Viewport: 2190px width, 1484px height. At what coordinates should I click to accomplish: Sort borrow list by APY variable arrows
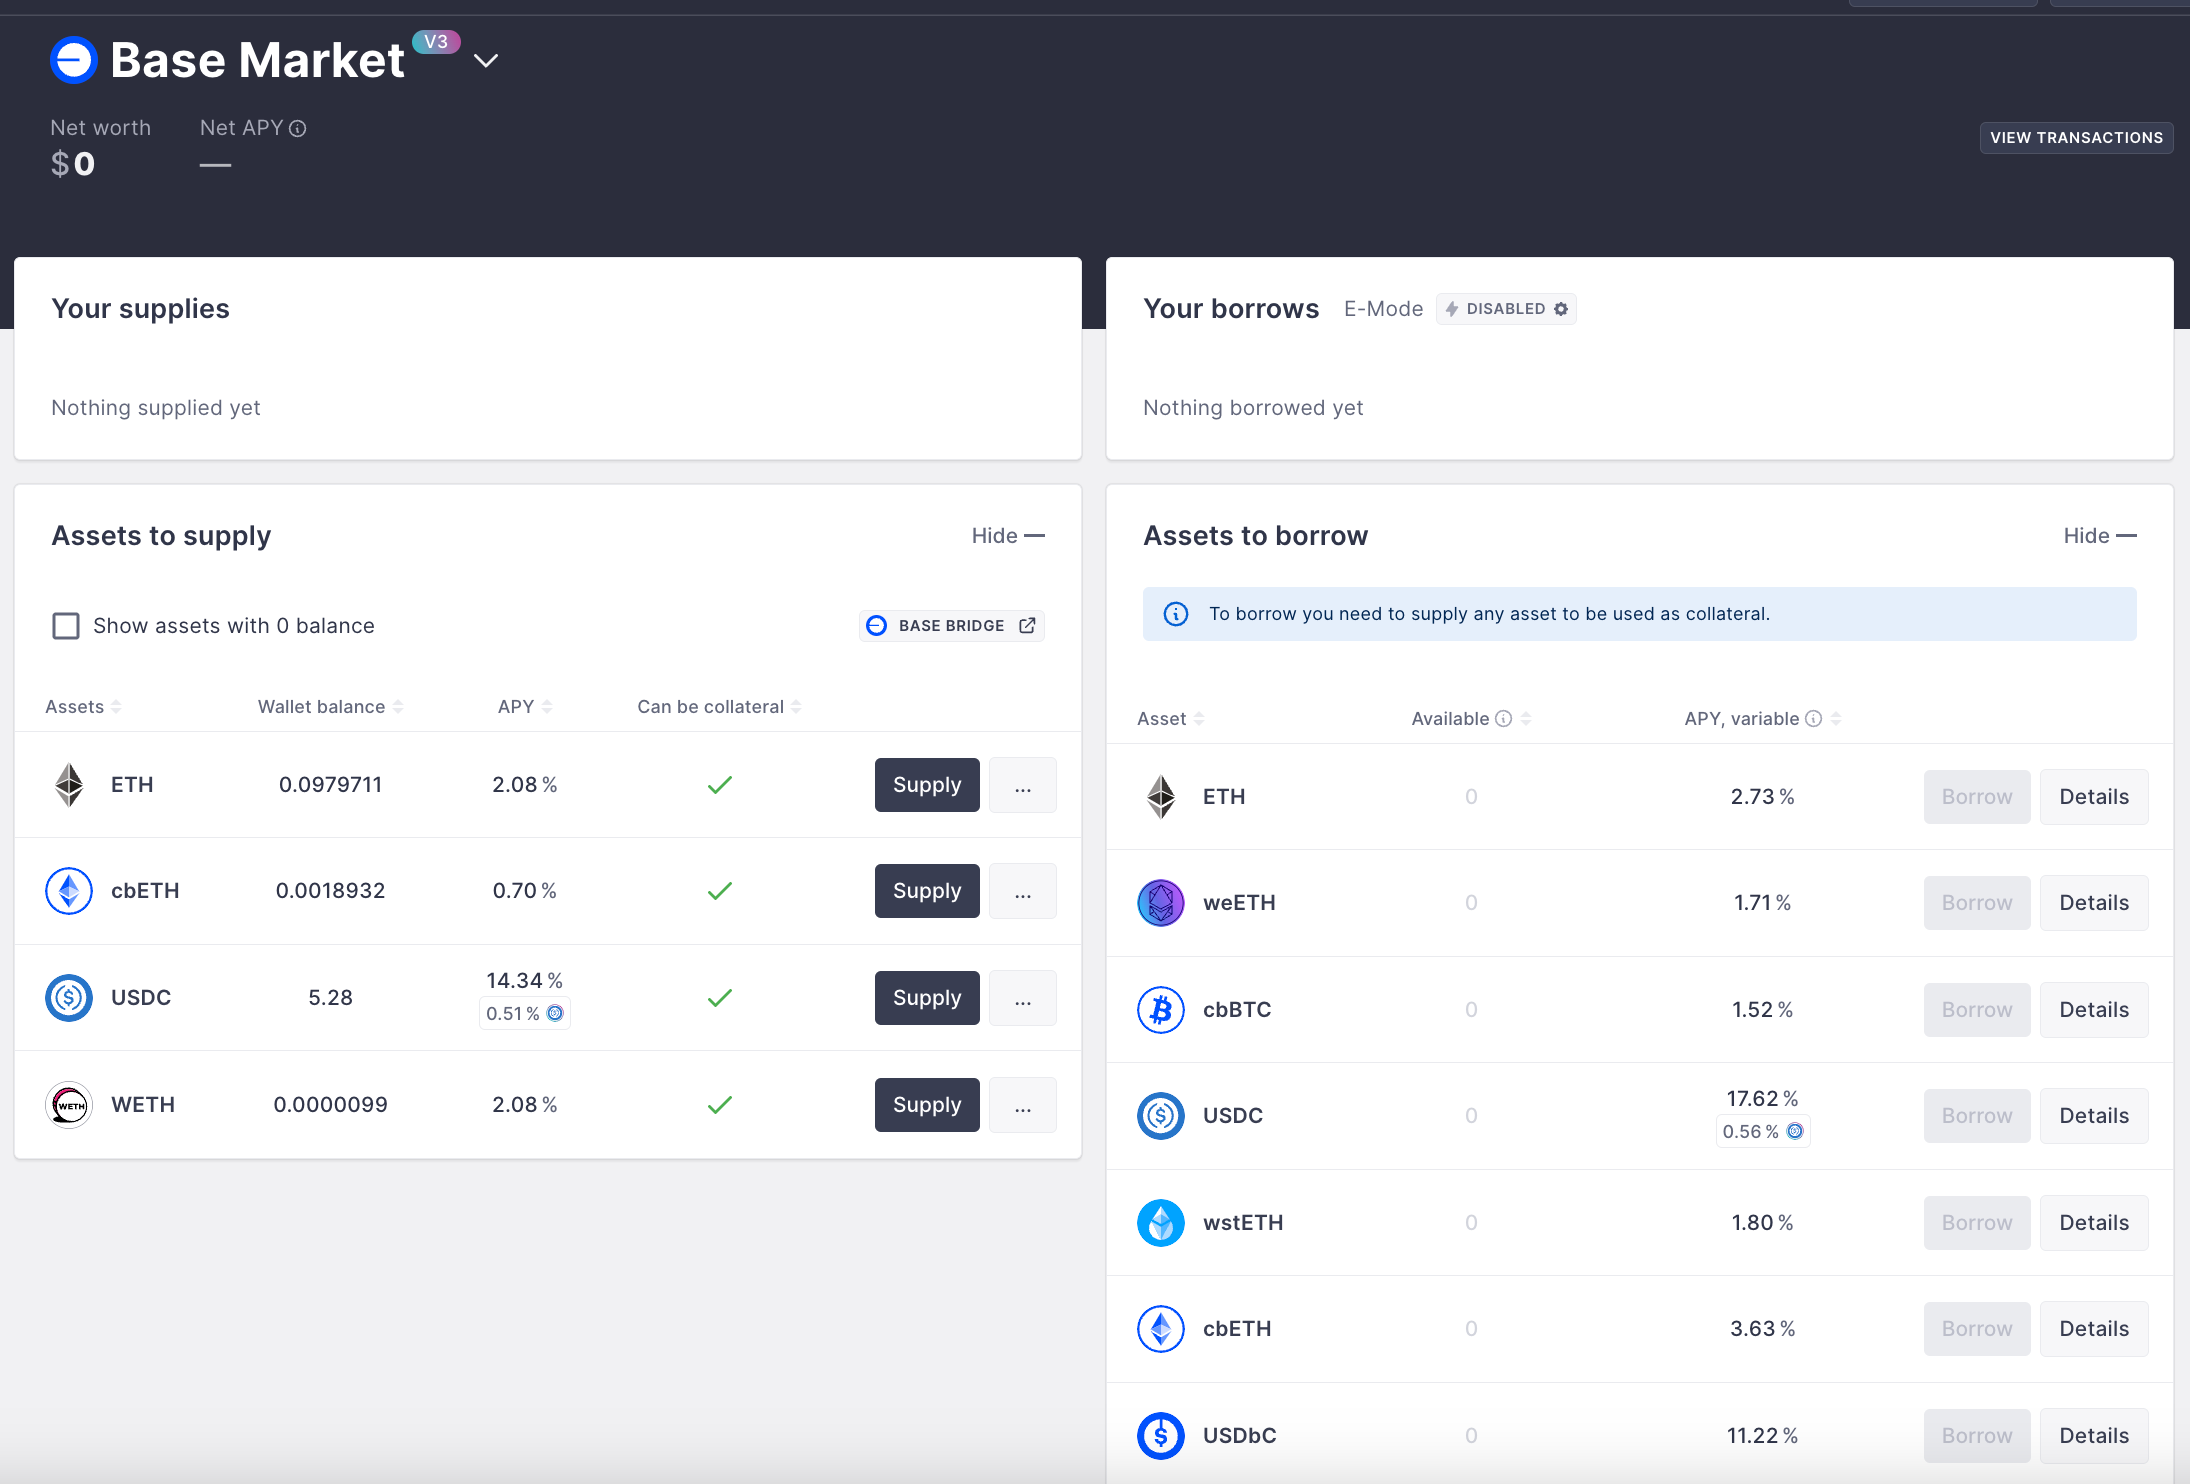(1836, 719)
